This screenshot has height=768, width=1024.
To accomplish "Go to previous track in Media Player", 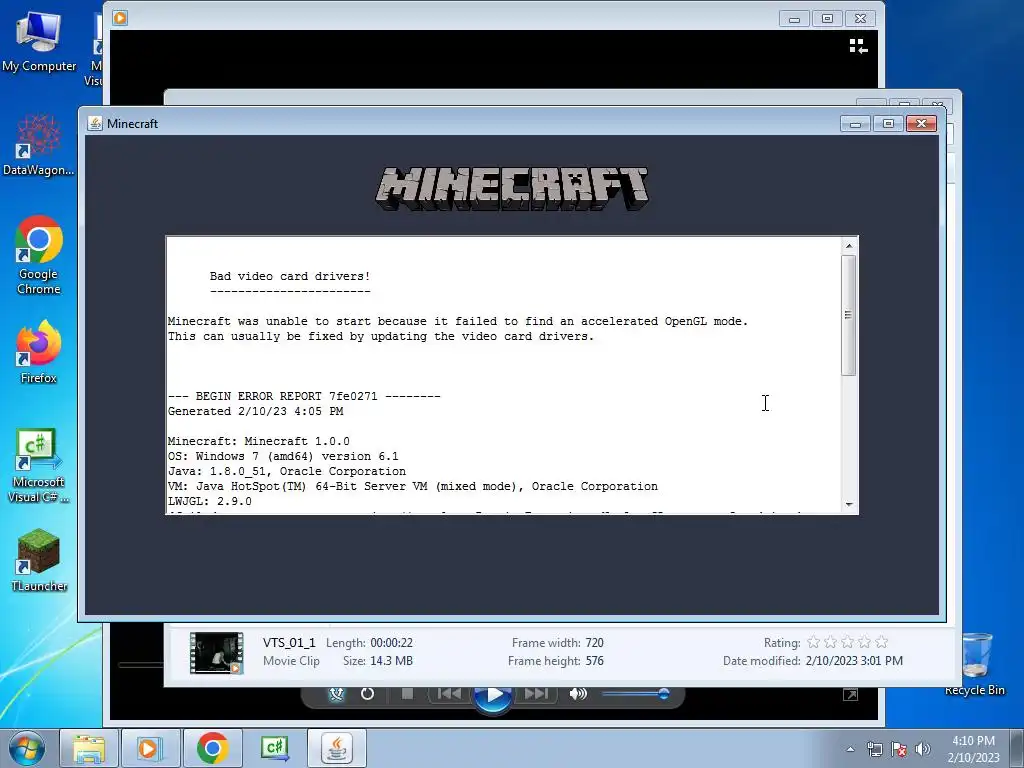I will coord(449,694).
